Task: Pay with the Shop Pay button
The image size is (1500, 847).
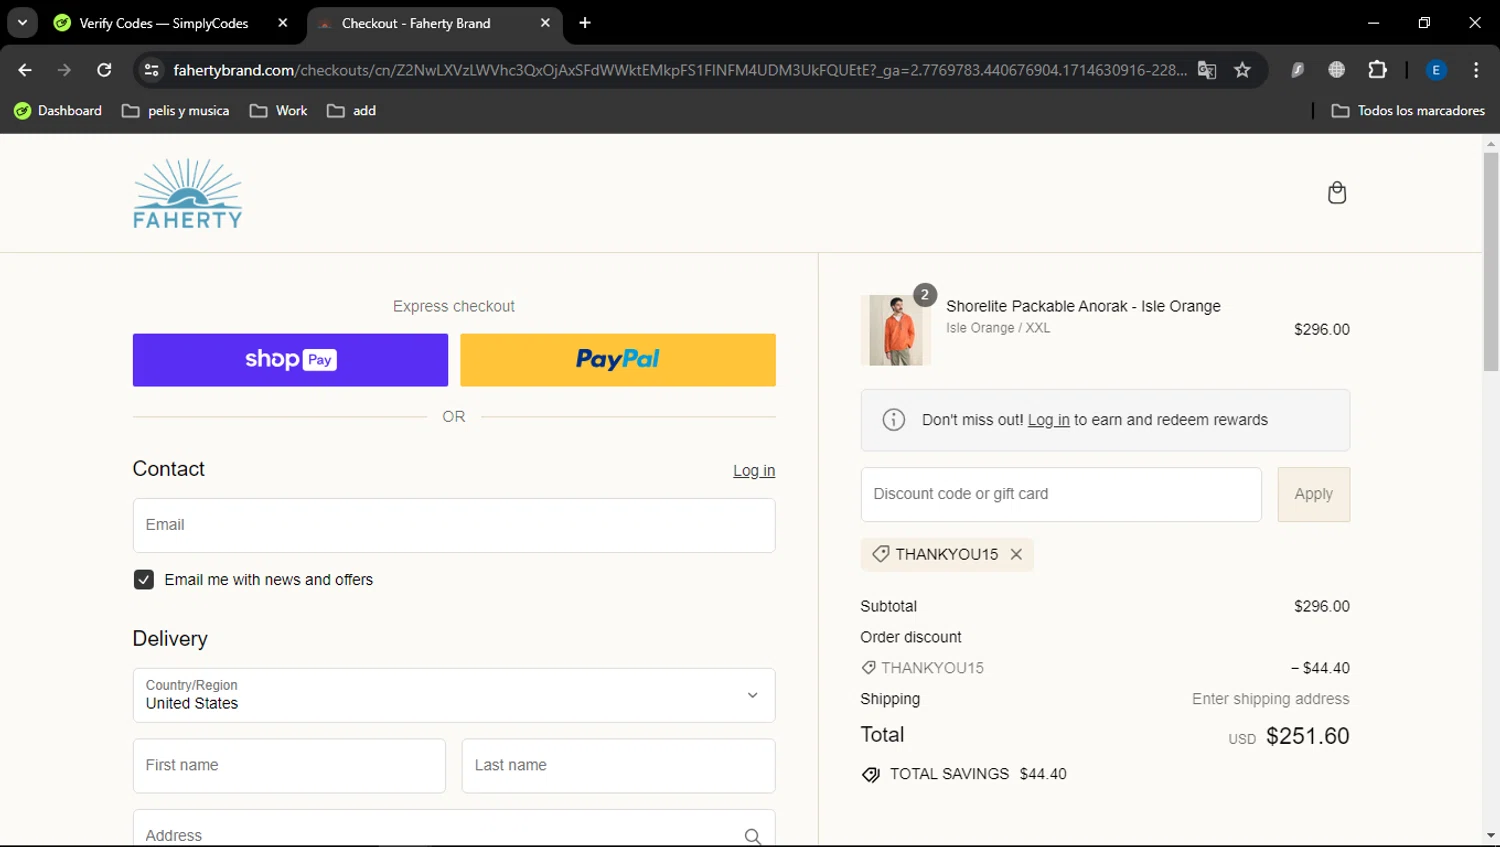Action: tap(290, 360)
